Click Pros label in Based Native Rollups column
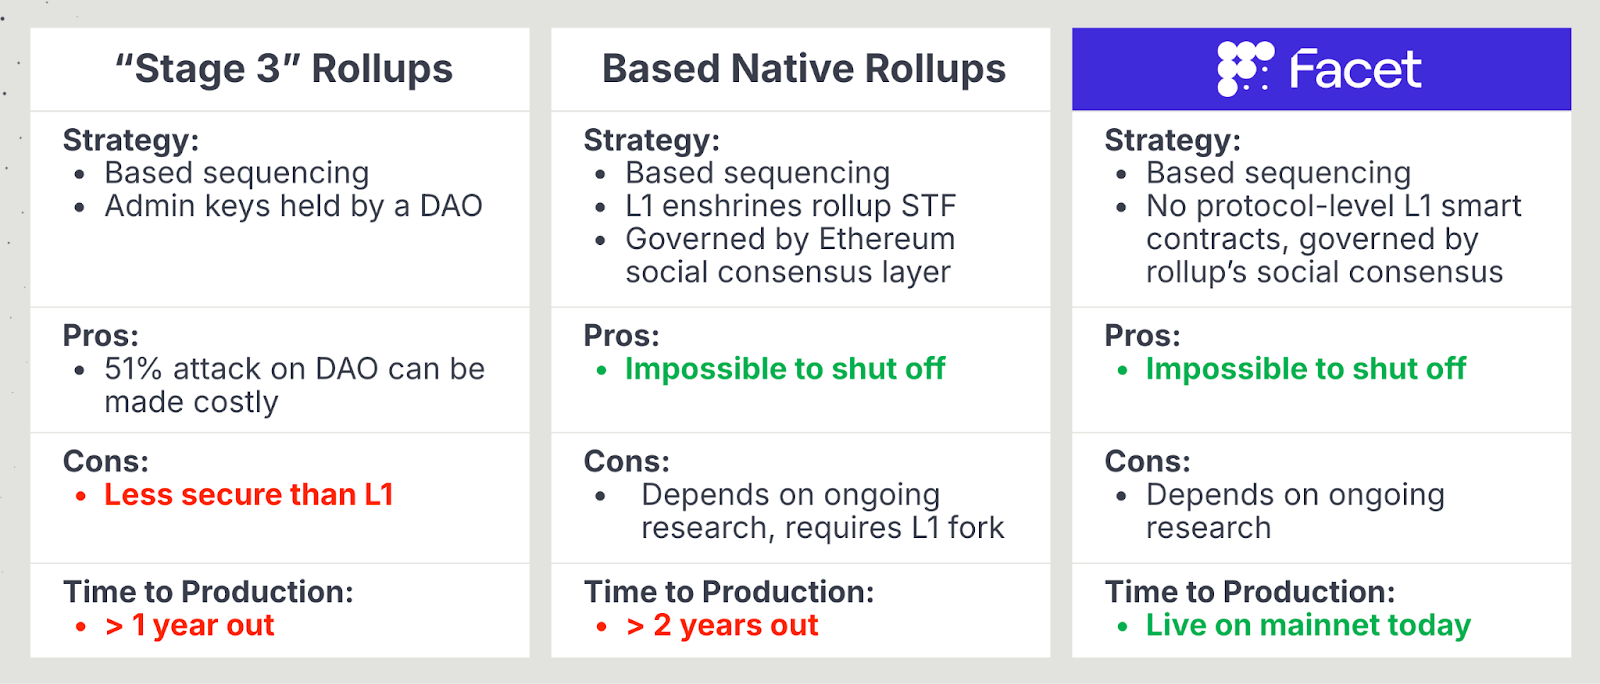 621,336
